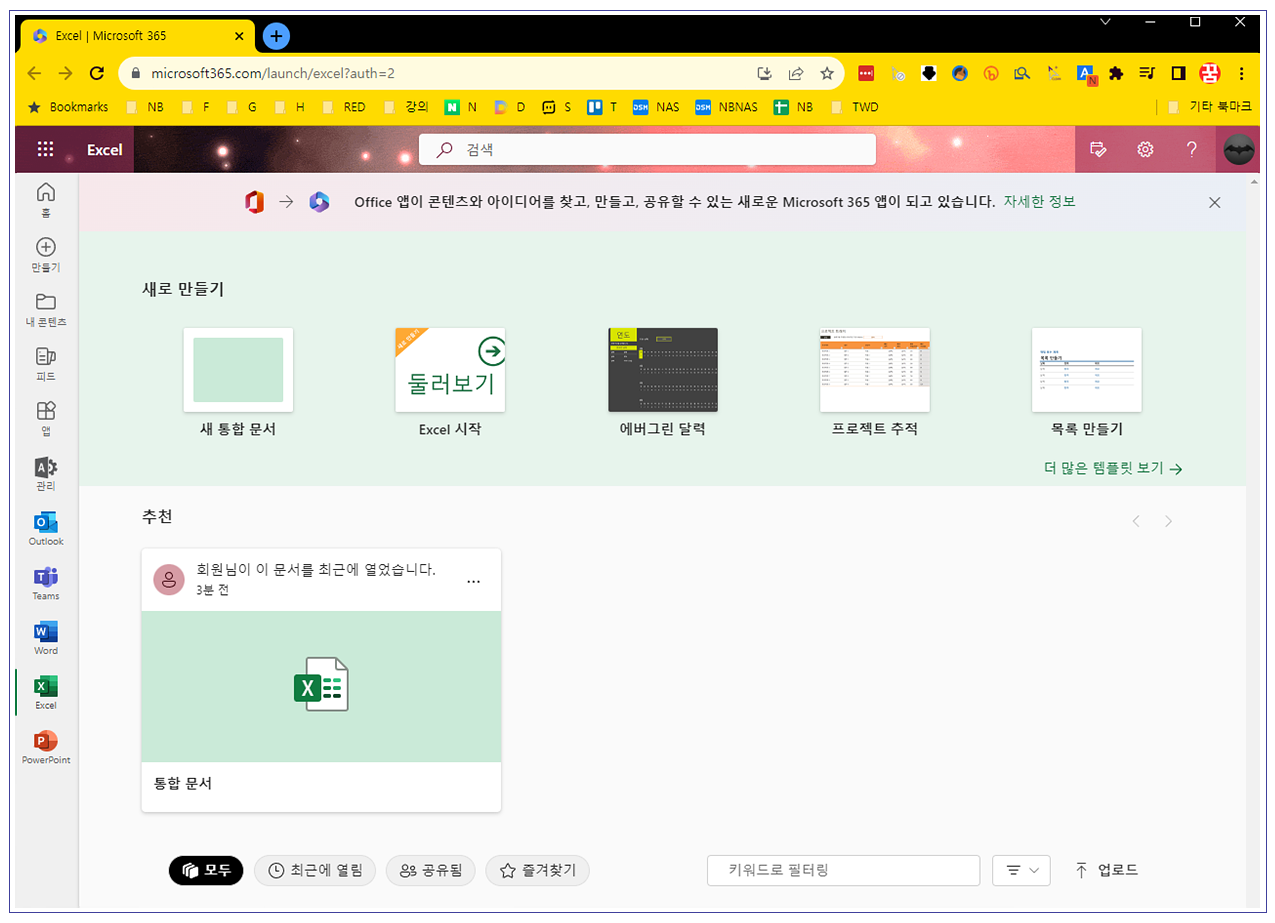
Task: Open the Bookmarks folder in bookmarks bar
Action: tap(68, 107)
